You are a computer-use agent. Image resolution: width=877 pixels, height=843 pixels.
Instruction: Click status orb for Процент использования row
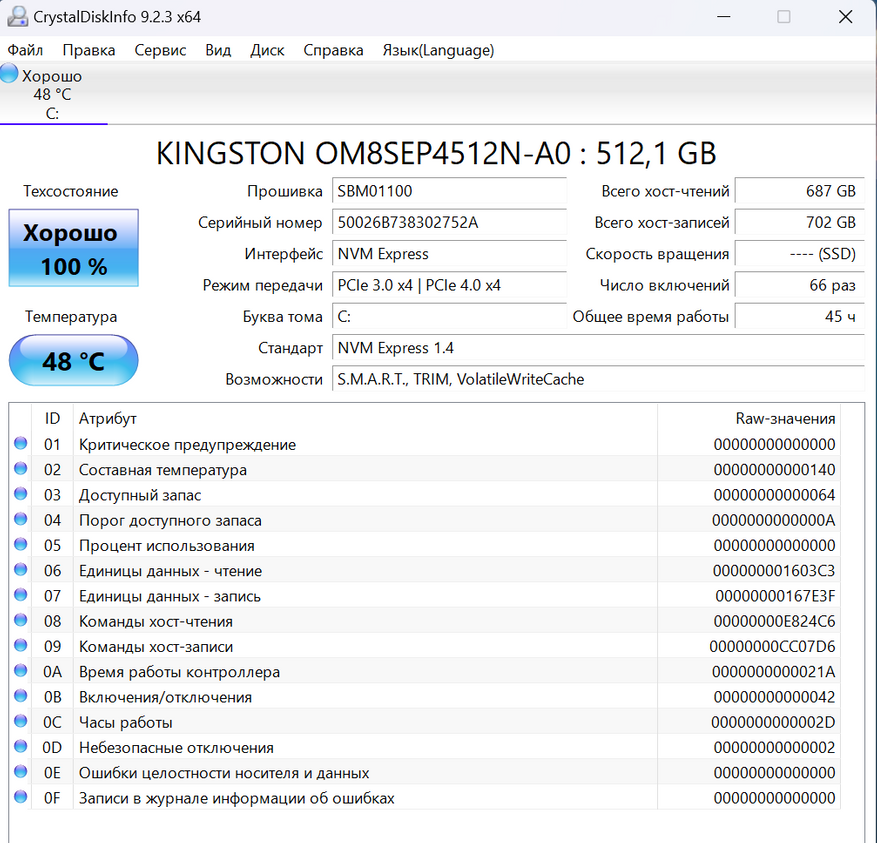pyautogui.click(x=21, y=544)
